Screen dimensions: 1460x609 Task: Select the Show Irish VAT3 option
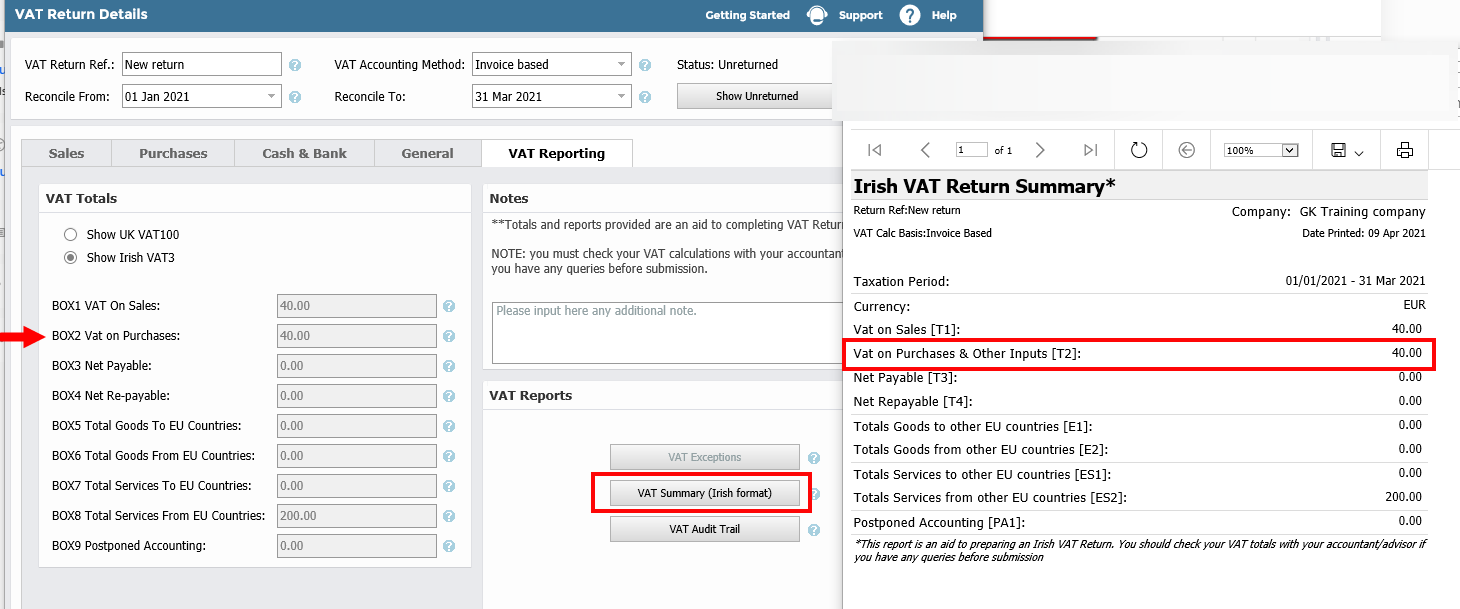70,256
